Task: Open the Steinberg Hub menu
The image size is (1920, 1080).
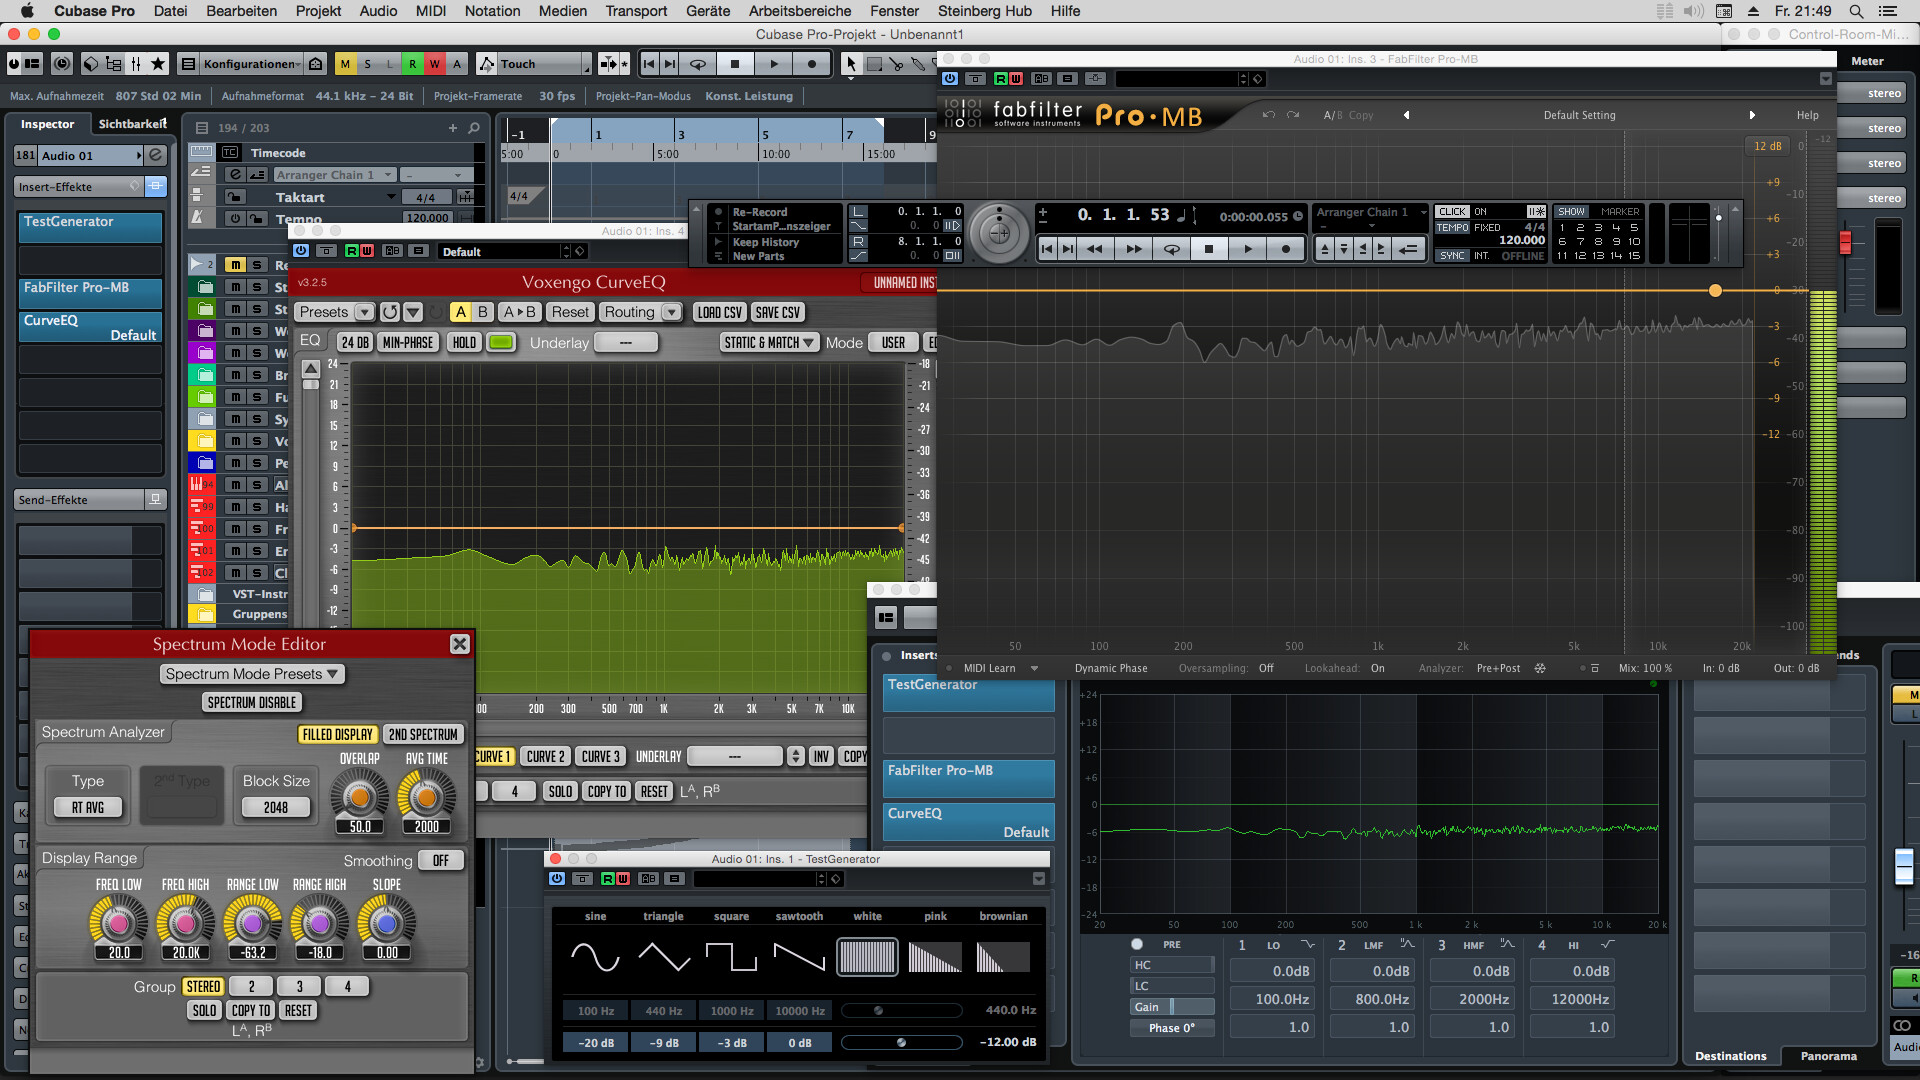Action: (x=984, y=11)
